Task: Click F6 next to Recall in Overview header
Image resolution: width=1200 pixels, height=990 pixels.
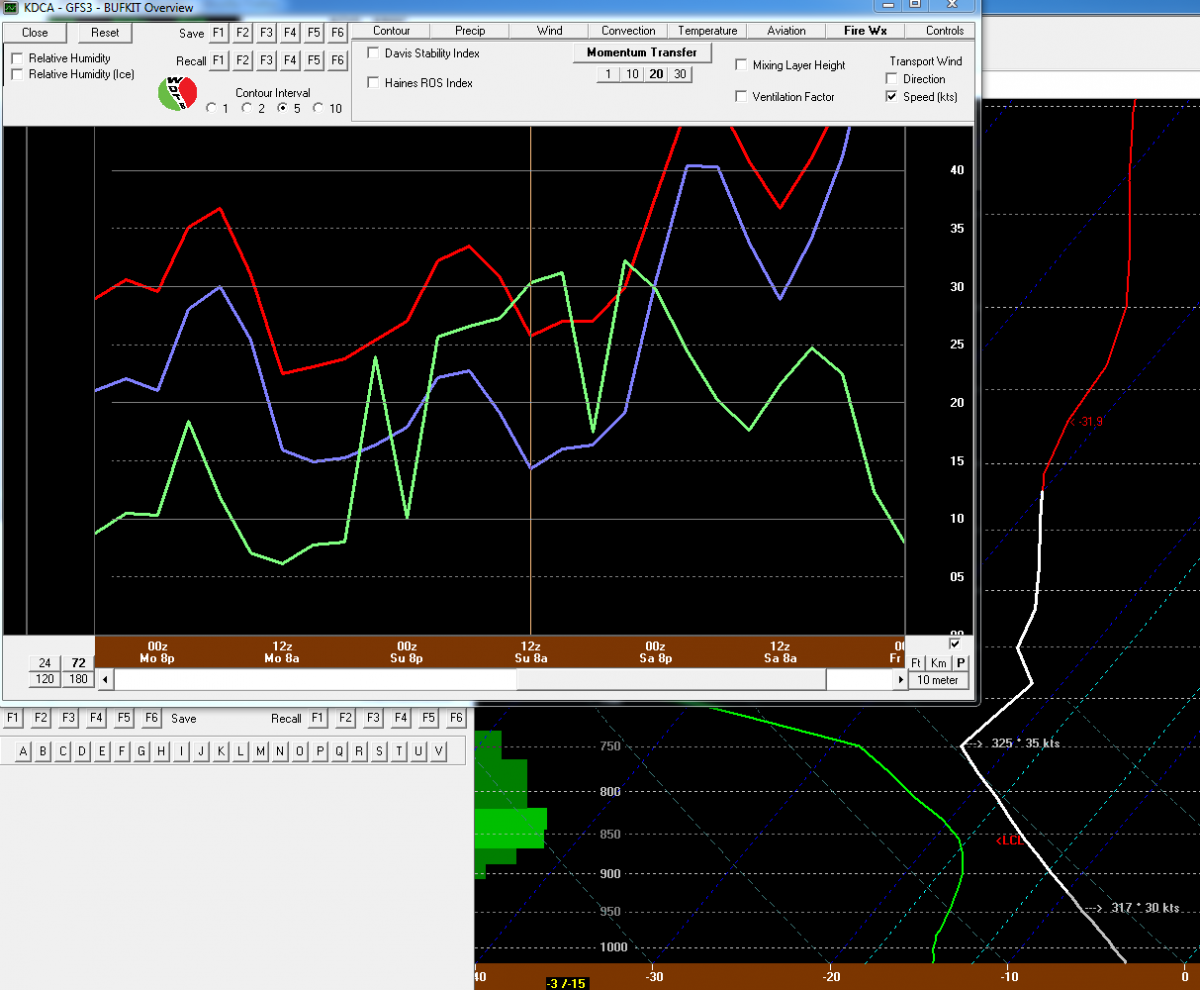Action: (338, 61)
